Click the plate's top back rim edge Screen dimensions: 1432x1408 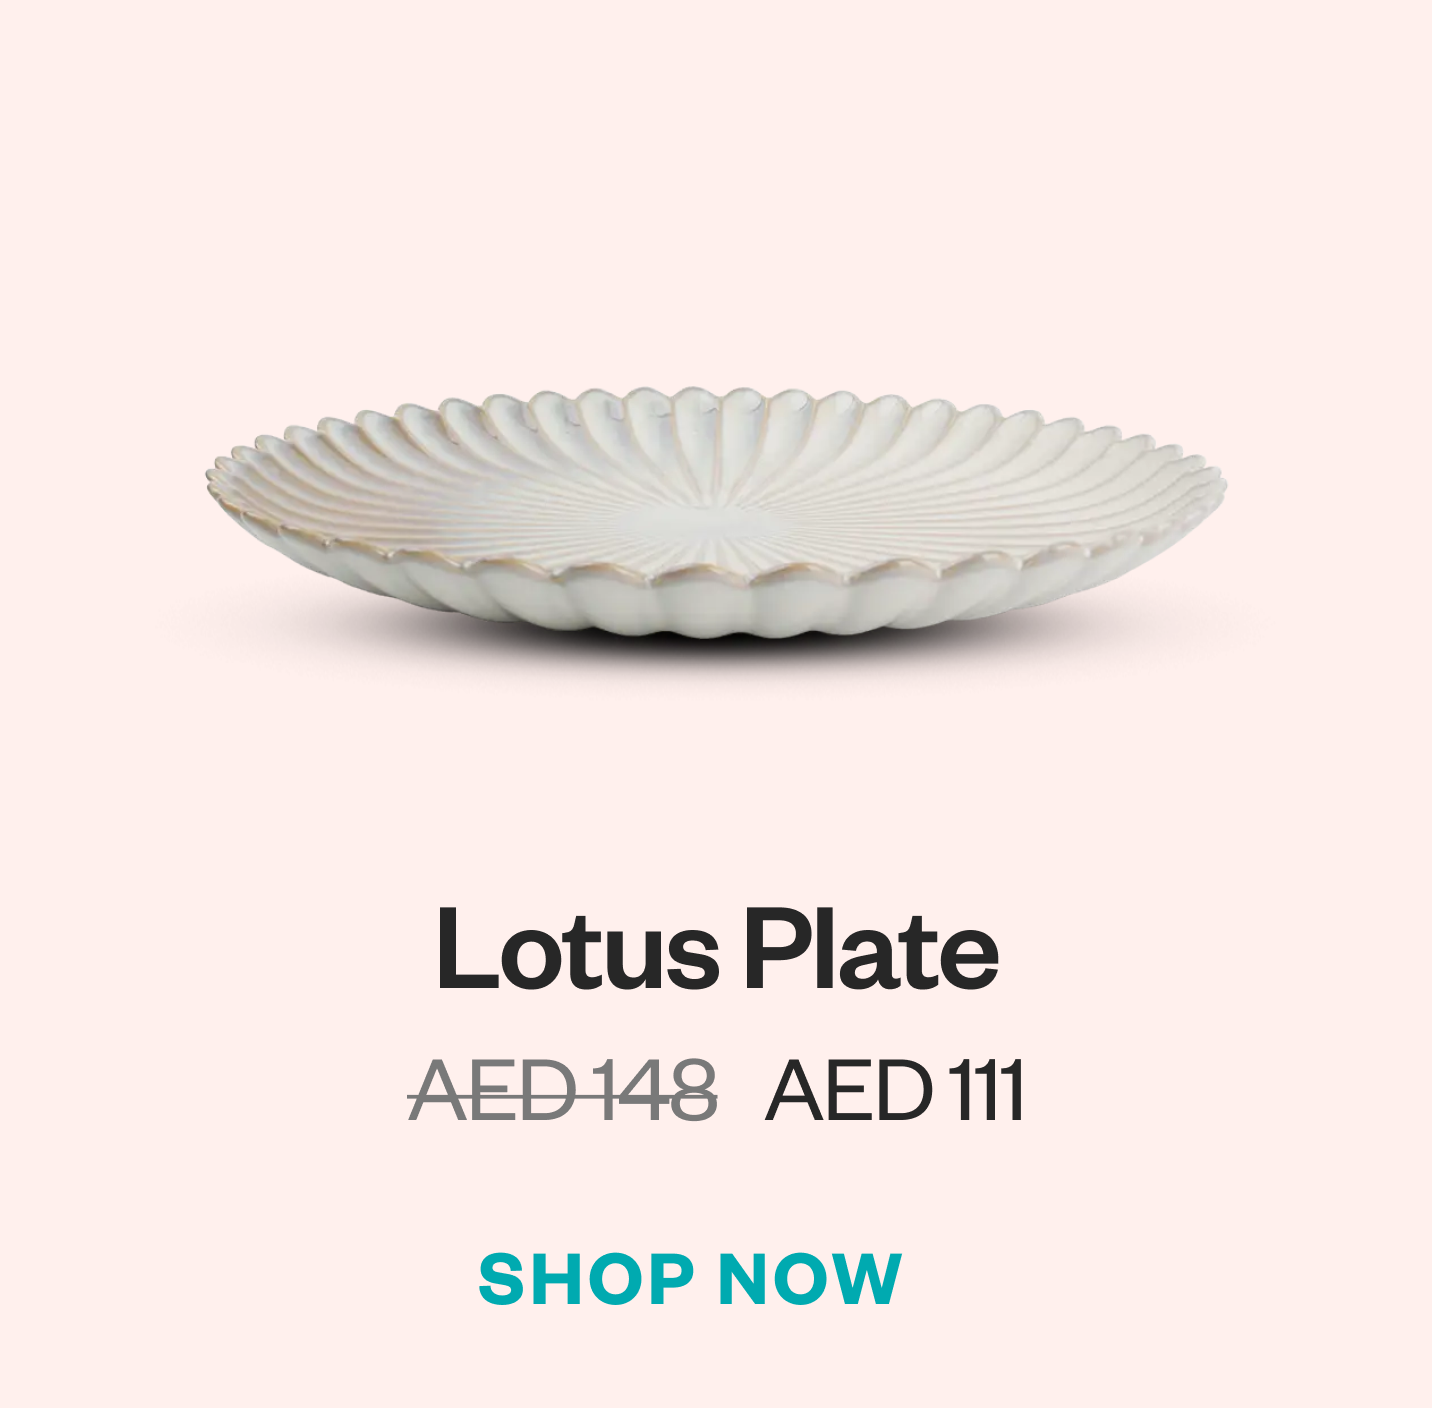716,402
